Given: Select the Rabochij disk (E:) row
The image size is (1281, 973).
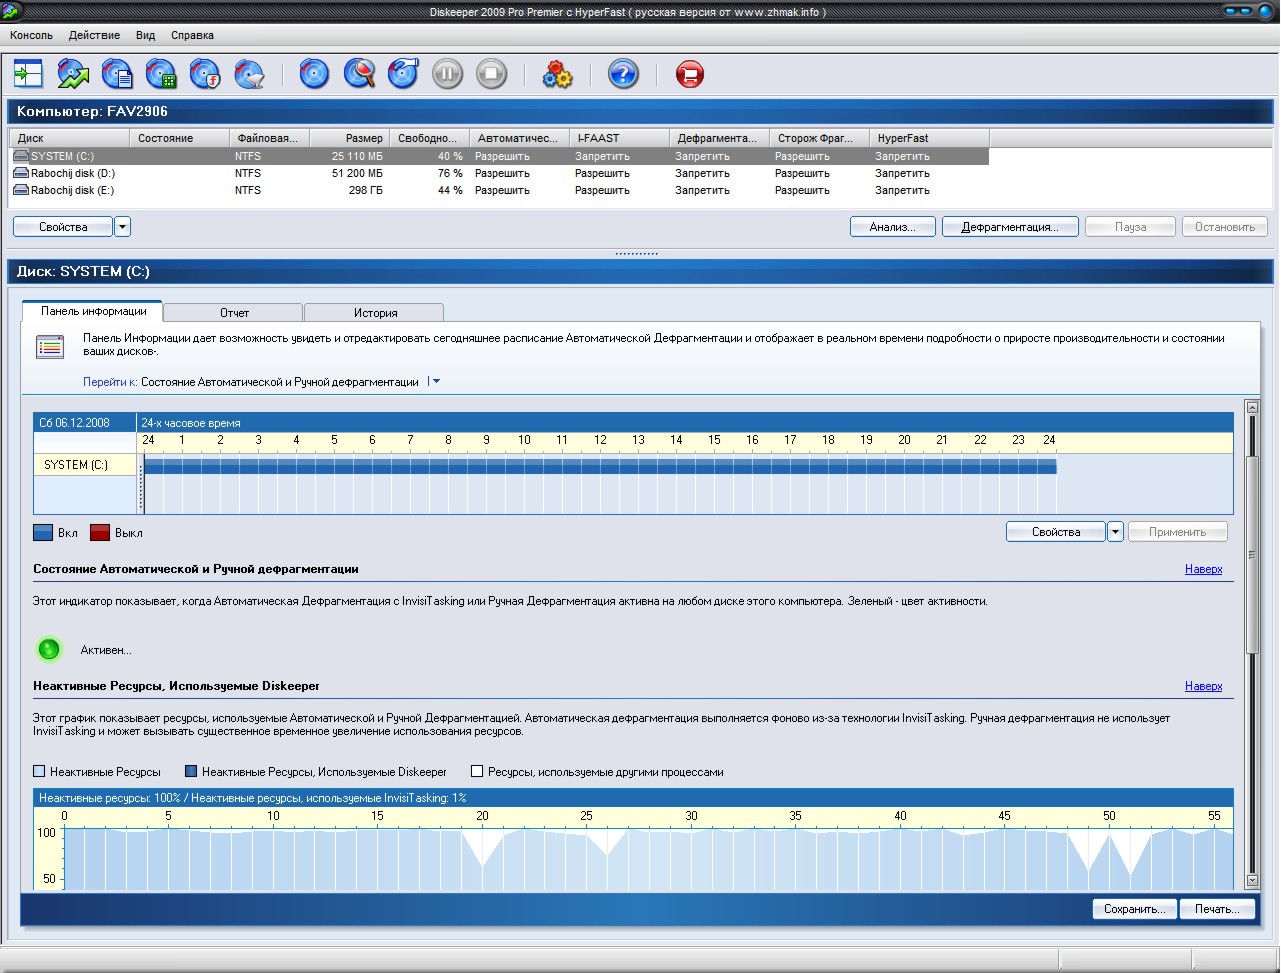Looking at the screenshot, I should [x=499, y=191].
